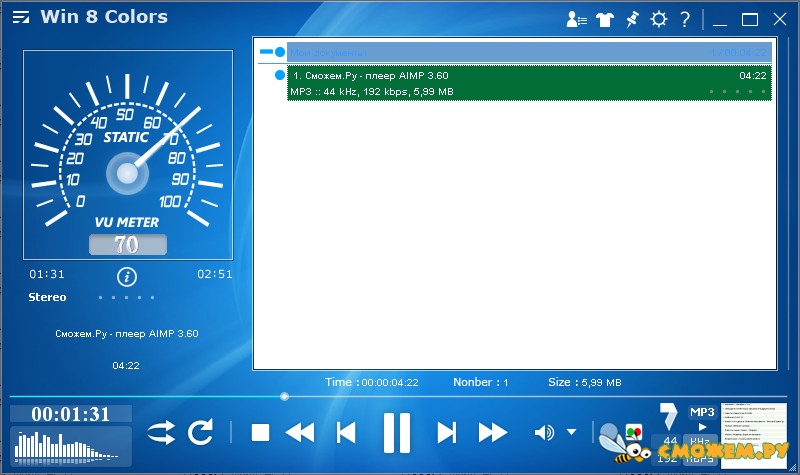Screen dimensions: 800x475
Task: Click the small play arrow below MP3
Action: [x=703, y=427]
